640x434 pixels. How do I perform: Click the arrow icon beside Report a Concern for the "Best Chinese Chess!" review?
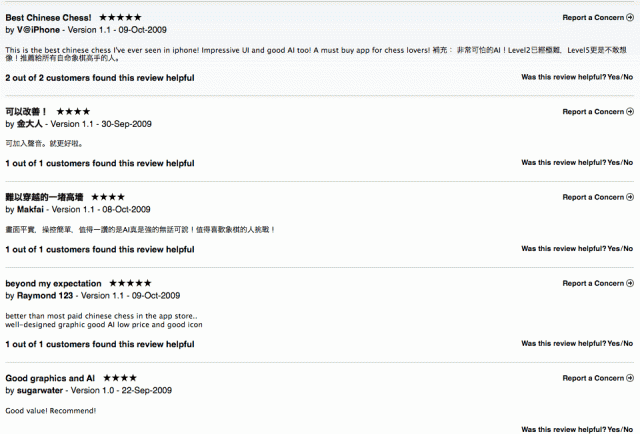[x=629, y=18]
